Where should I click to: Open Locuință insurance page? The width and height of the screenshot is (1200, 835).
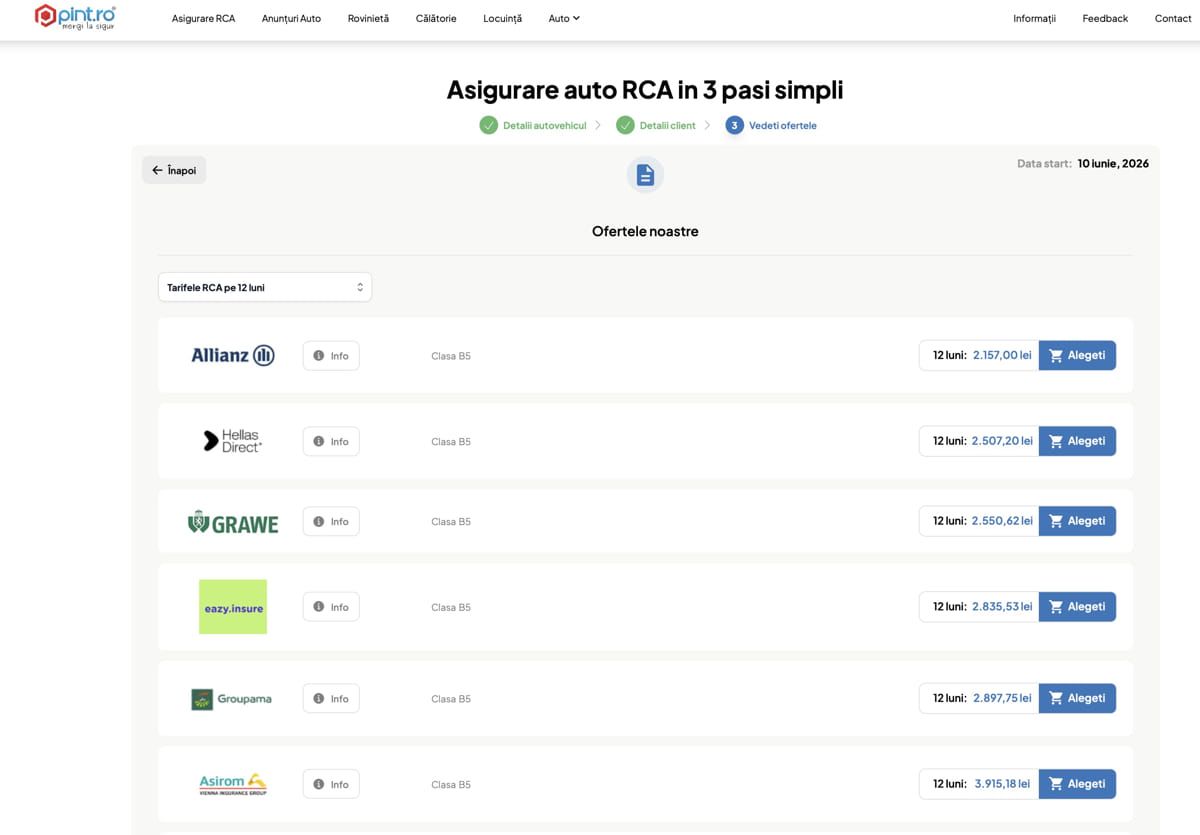(502, 18)
